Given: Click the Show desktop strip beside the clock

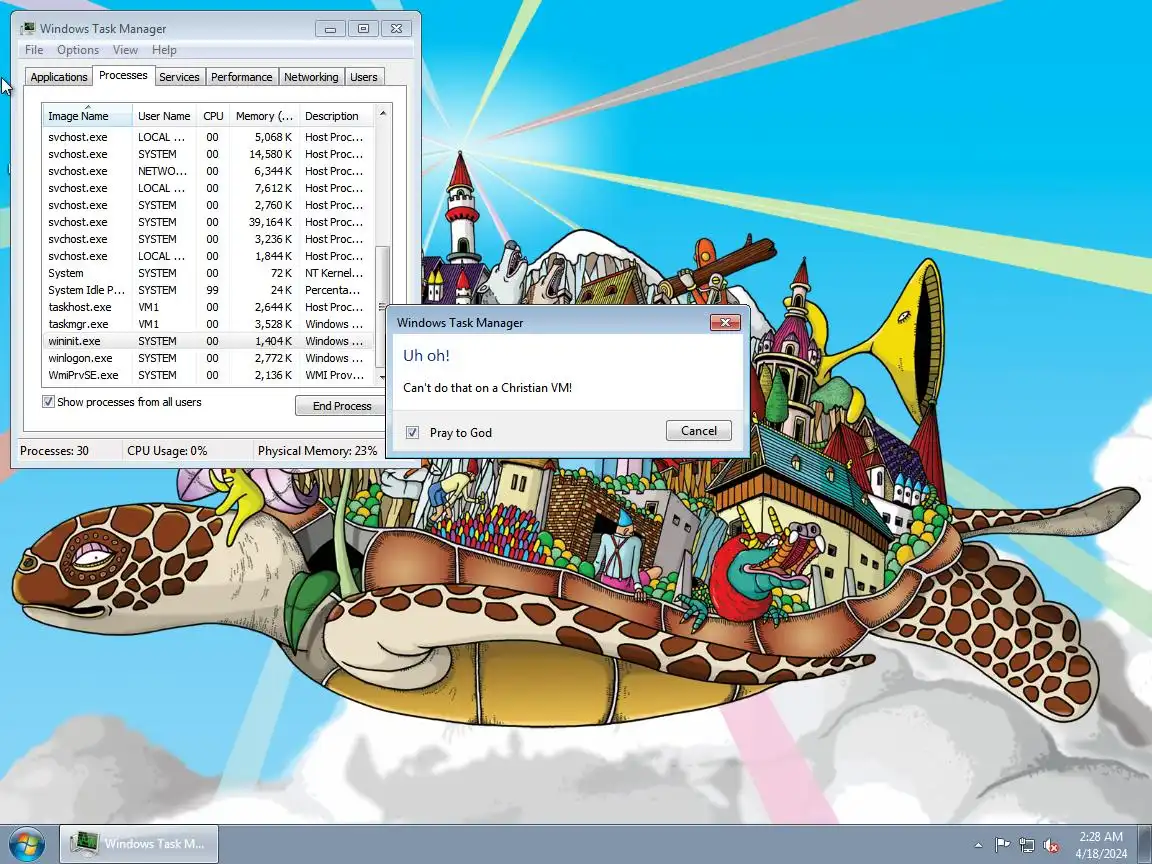Looking at the screenshot, I should click(1145, 844).
